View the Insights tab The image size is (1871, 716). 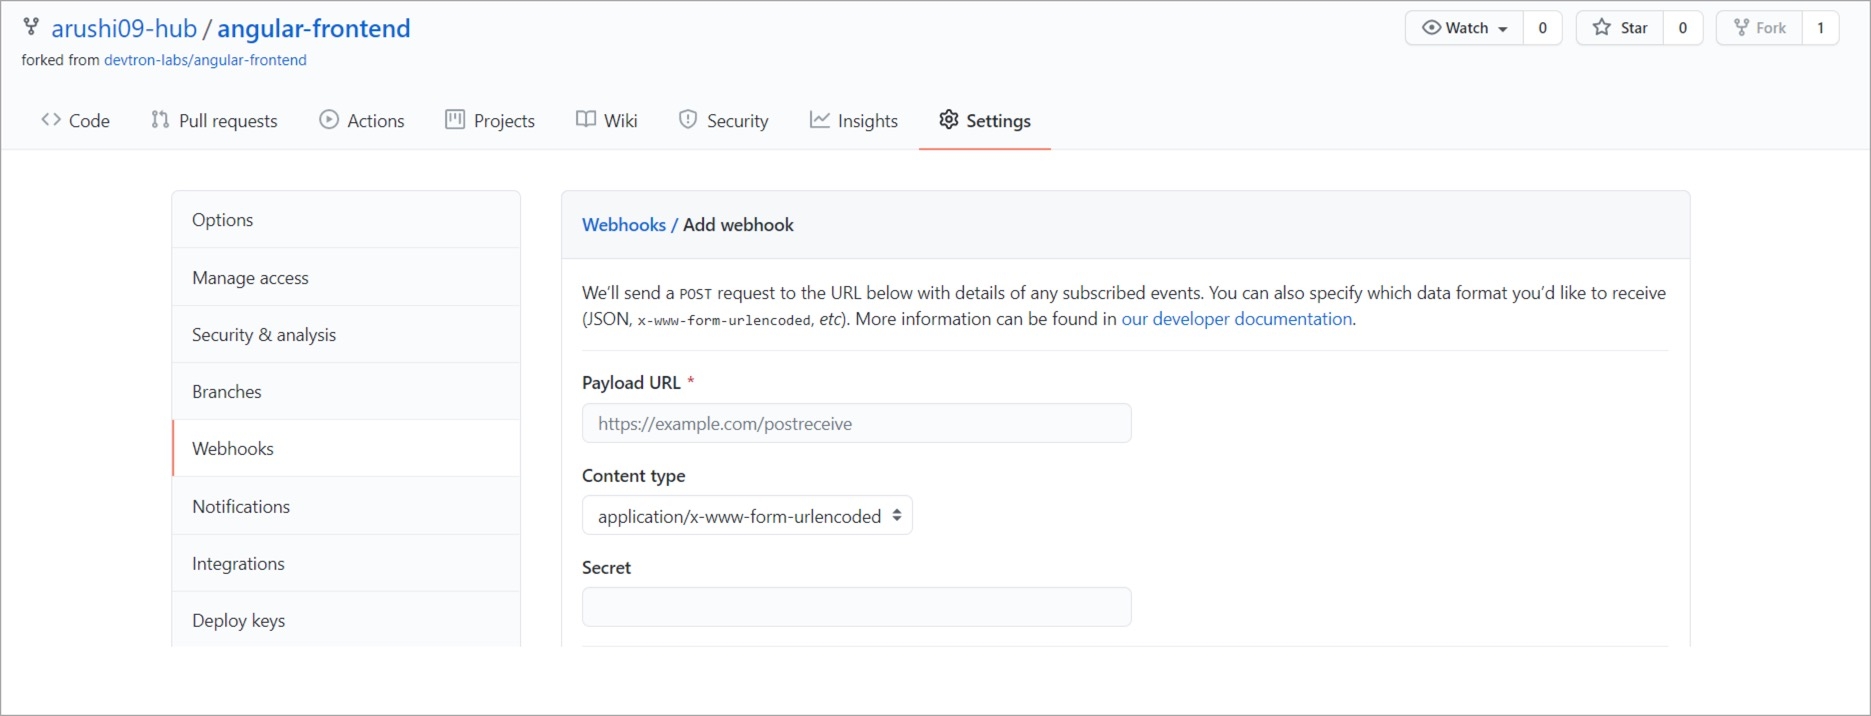pos(854,121)
